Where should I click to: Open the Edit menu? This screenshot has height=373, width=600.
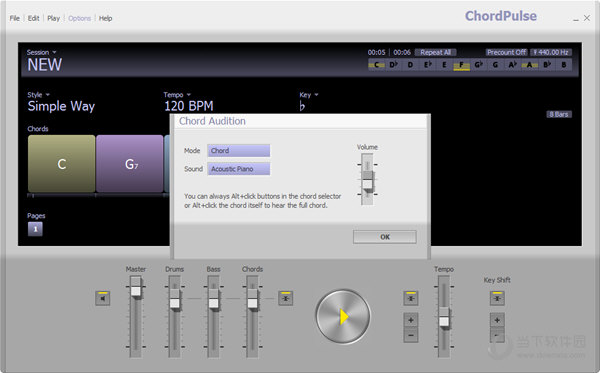(x=33, y=18)
